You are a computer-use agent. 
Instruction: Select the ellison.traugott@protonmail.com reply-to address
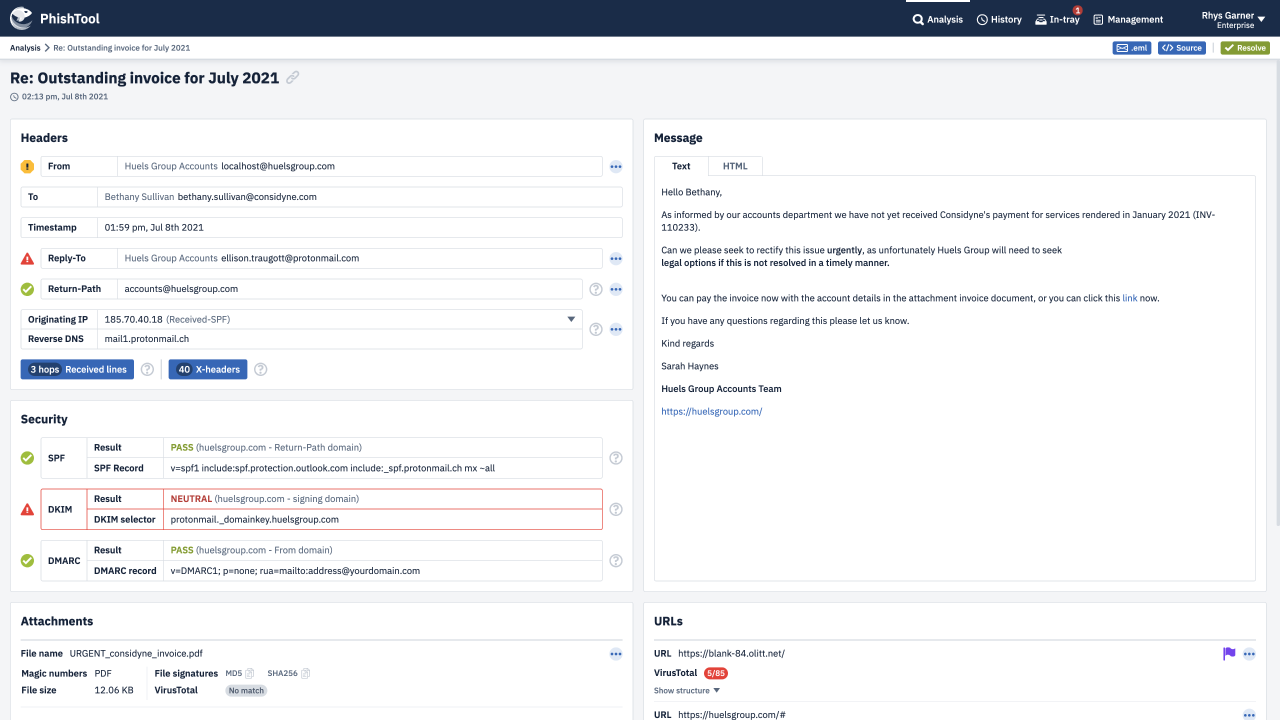pyautogui.click(x=290, y=258)
